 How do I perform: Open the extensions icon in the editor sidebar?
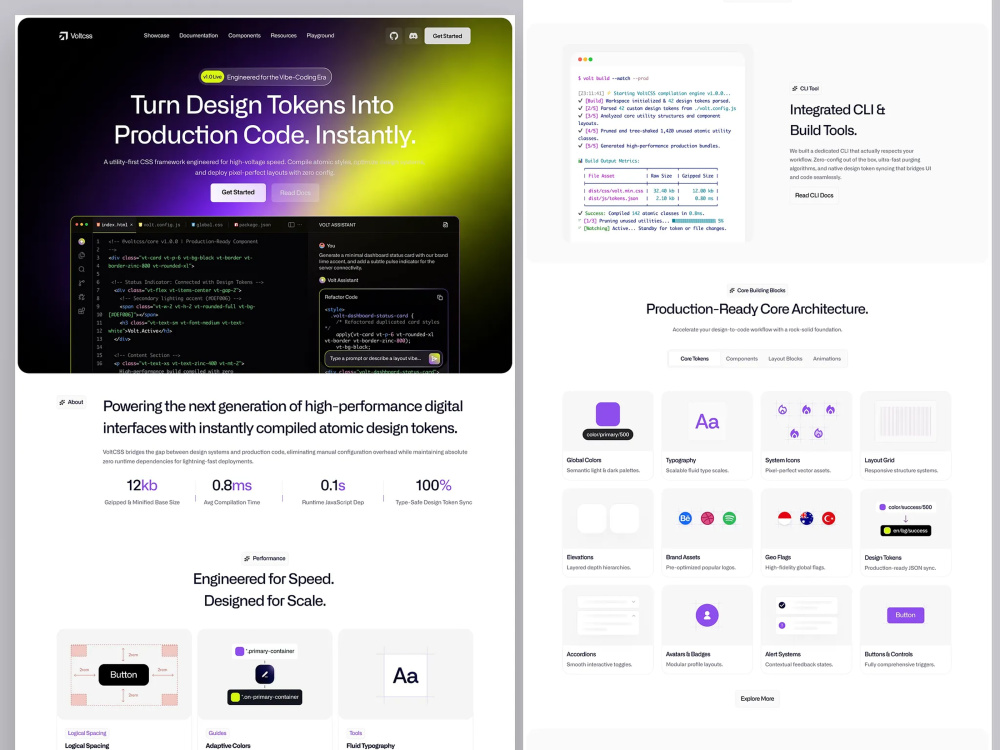(x=82, y=311)
